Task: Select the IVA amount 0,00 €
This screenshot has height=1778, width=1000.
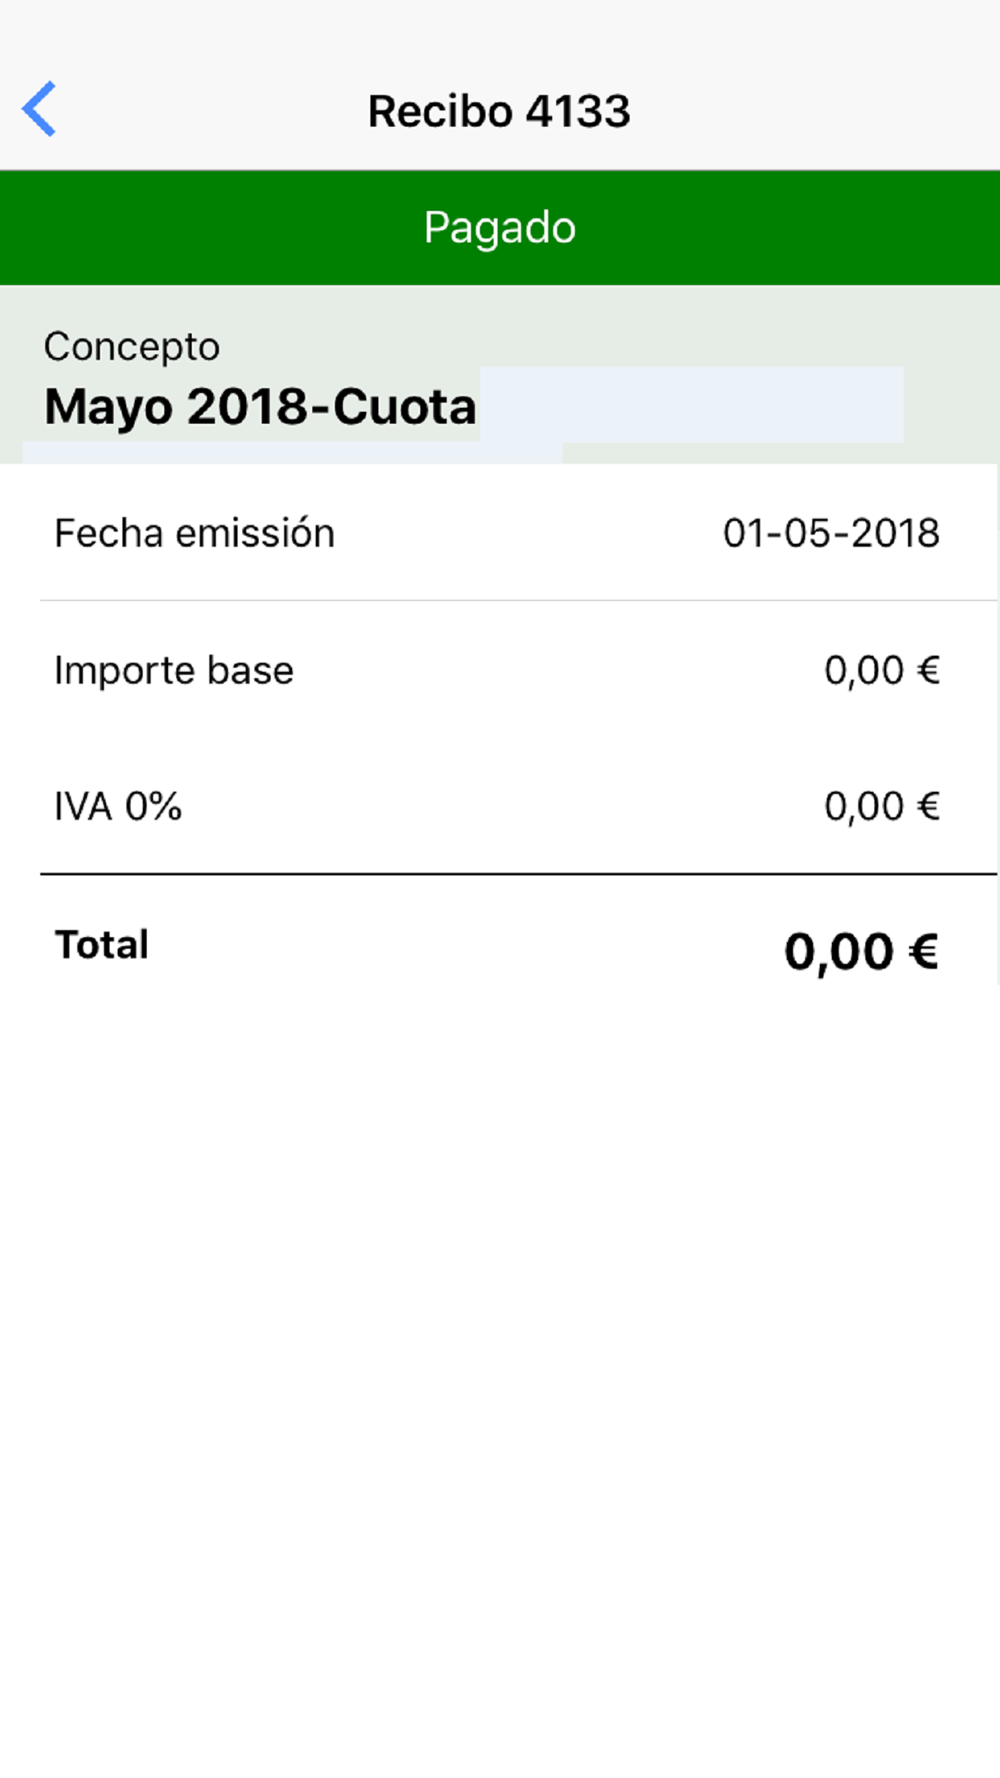Action: [882, 806]
